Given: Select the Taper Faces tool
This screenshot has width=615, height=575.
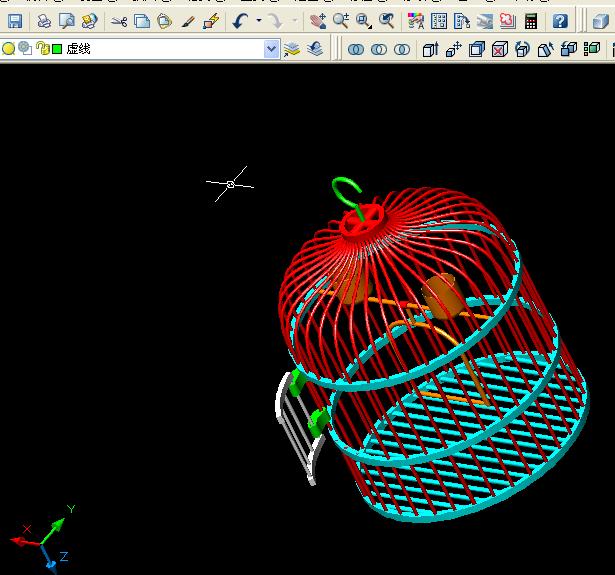Looking at the screenshot, I should [546, 49].
